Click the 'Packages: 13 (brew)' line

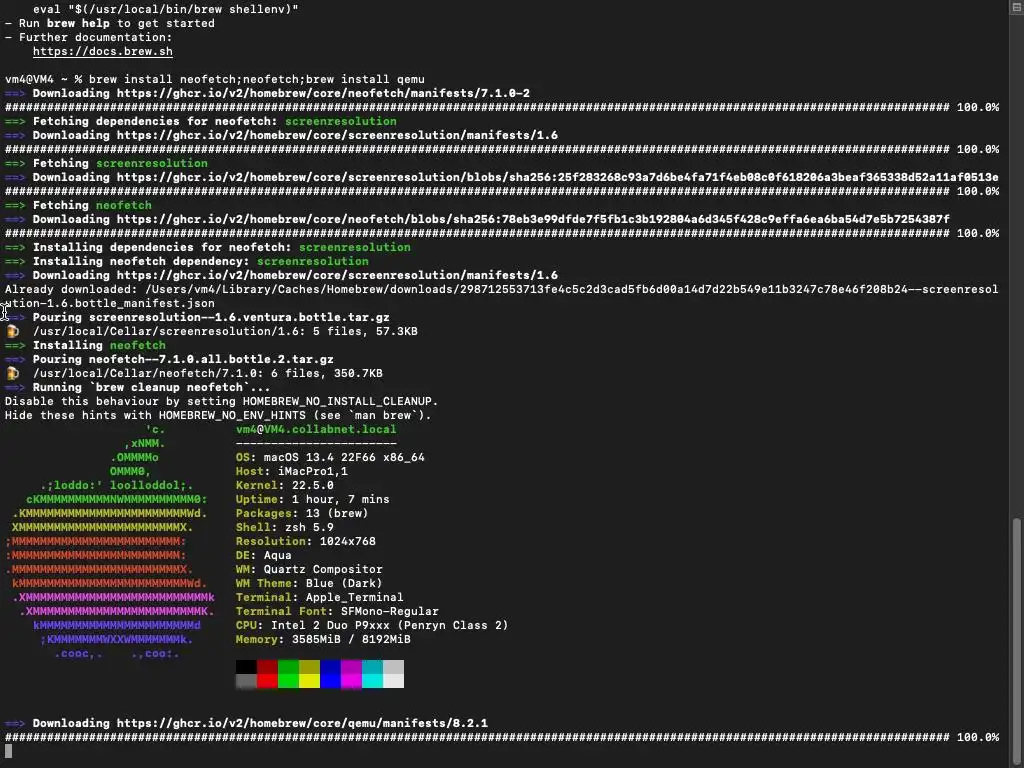click(302, 513)
